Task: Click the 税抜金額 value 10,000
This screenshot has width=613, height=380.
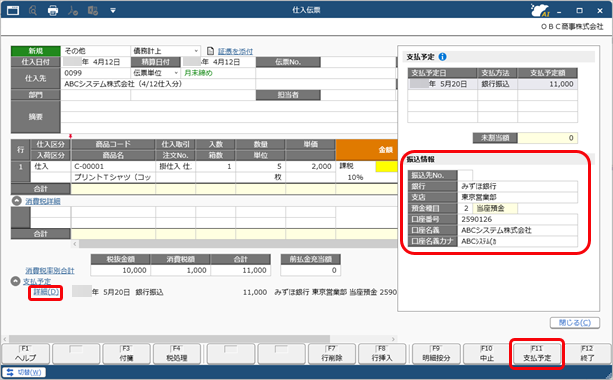Action: (x=120, y=270)
